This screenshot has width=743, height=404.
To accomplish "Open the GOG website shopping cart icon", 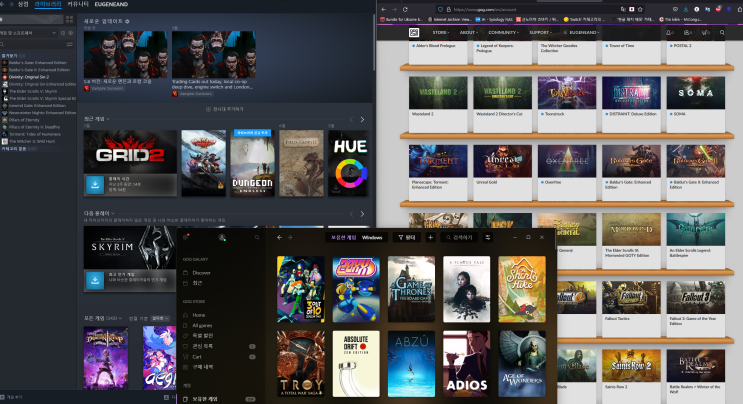I will click(706, 33).
